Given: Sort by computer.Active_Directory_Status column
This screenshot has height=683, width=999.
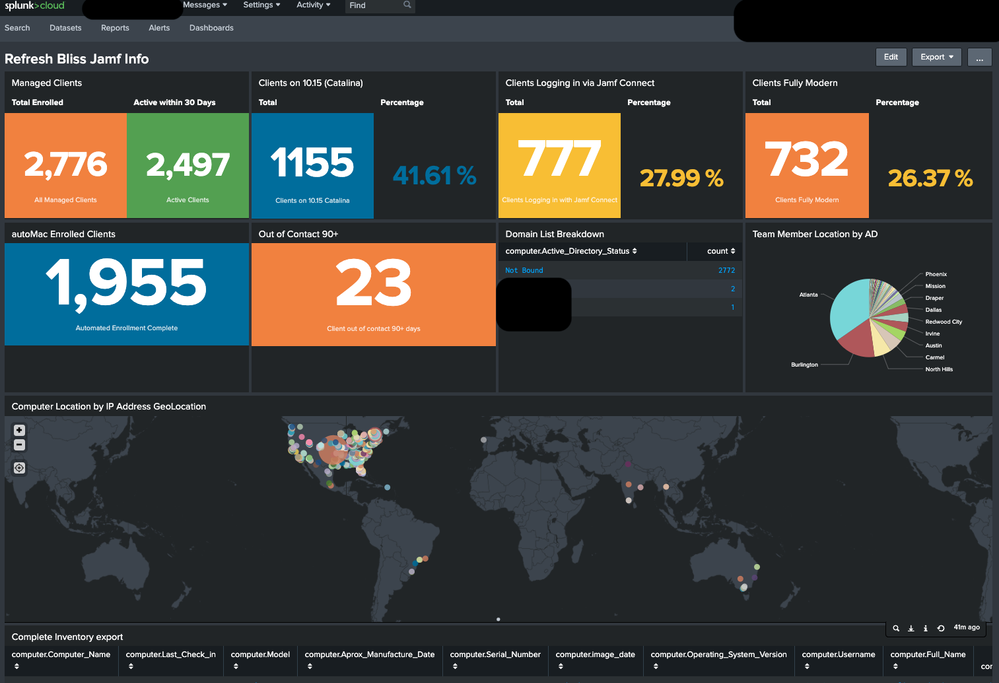Looking at the screenshot, I should [x=571, y=251].
